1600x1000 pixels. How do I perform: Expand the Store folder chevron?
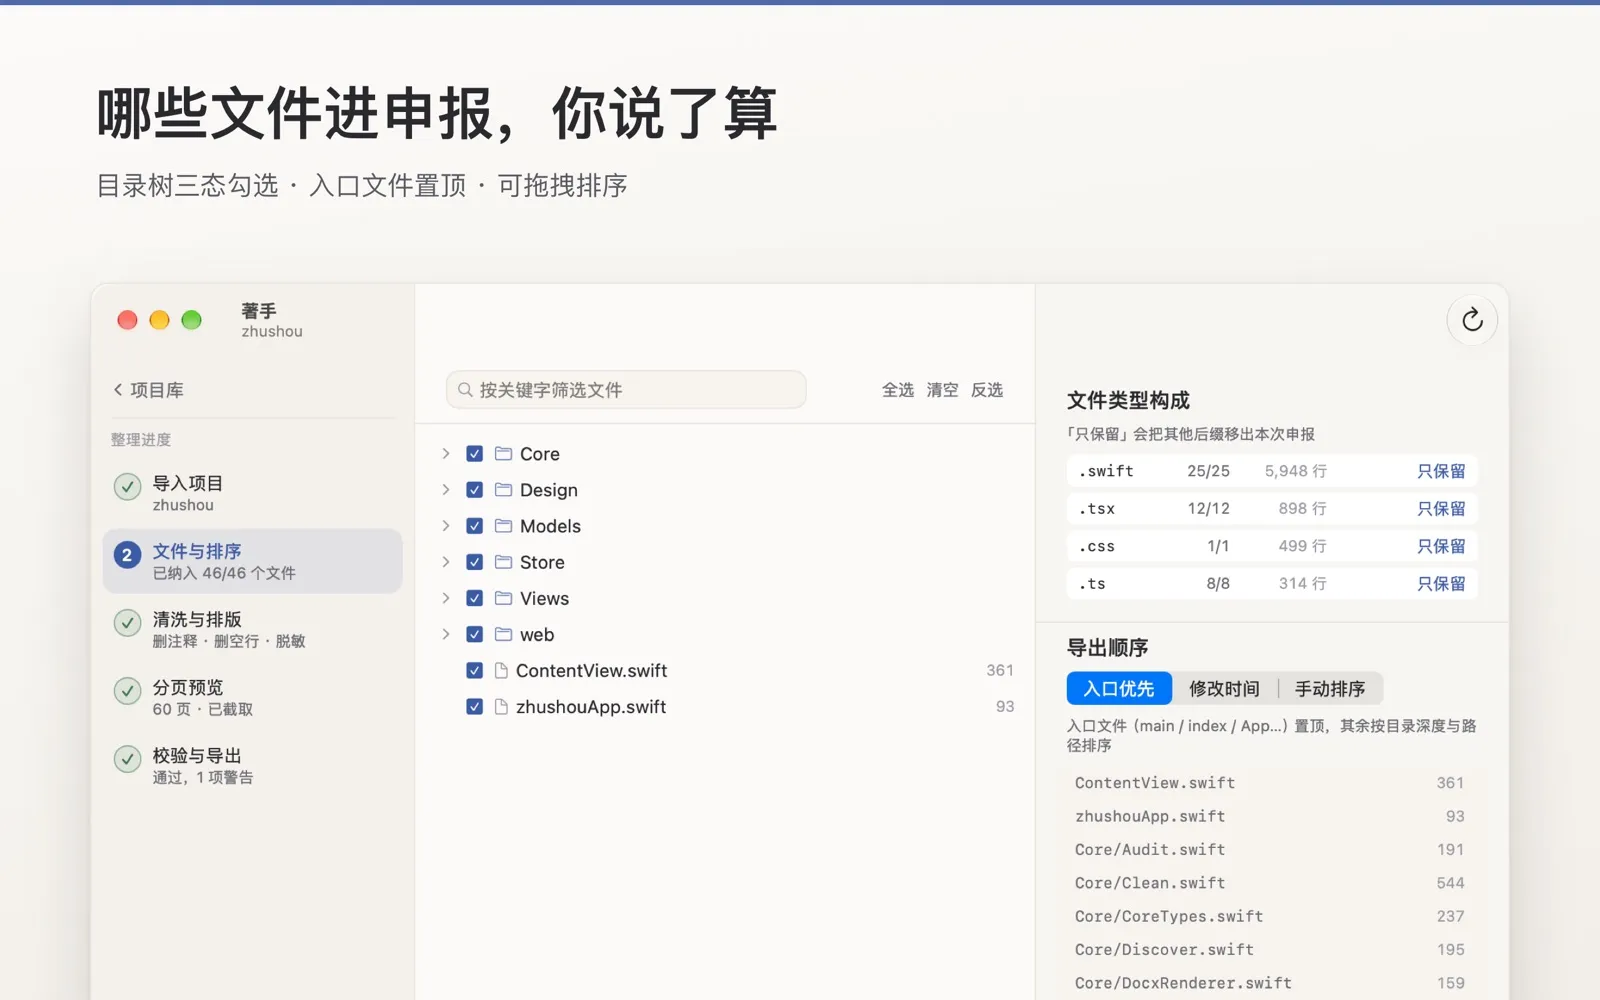click(x=446, y=562)
